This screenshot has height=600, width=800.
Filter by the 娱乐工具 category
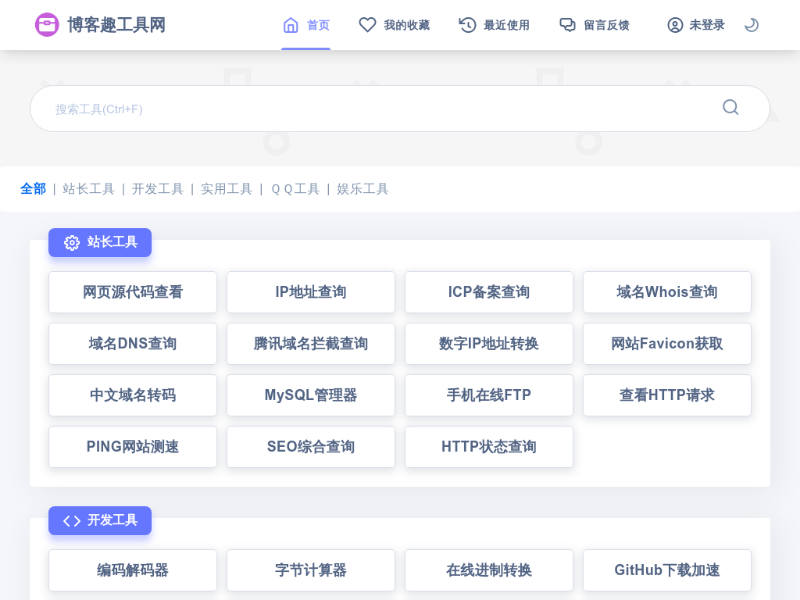362,189
